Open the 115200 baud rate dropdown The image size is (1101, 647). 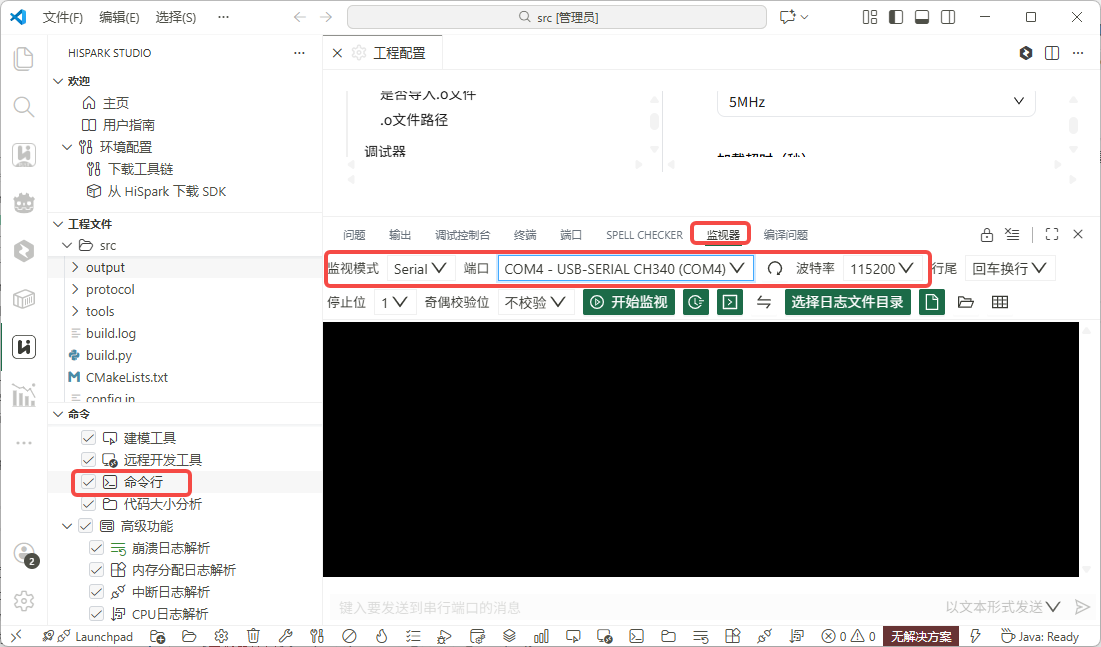click(x=882, y=268)
